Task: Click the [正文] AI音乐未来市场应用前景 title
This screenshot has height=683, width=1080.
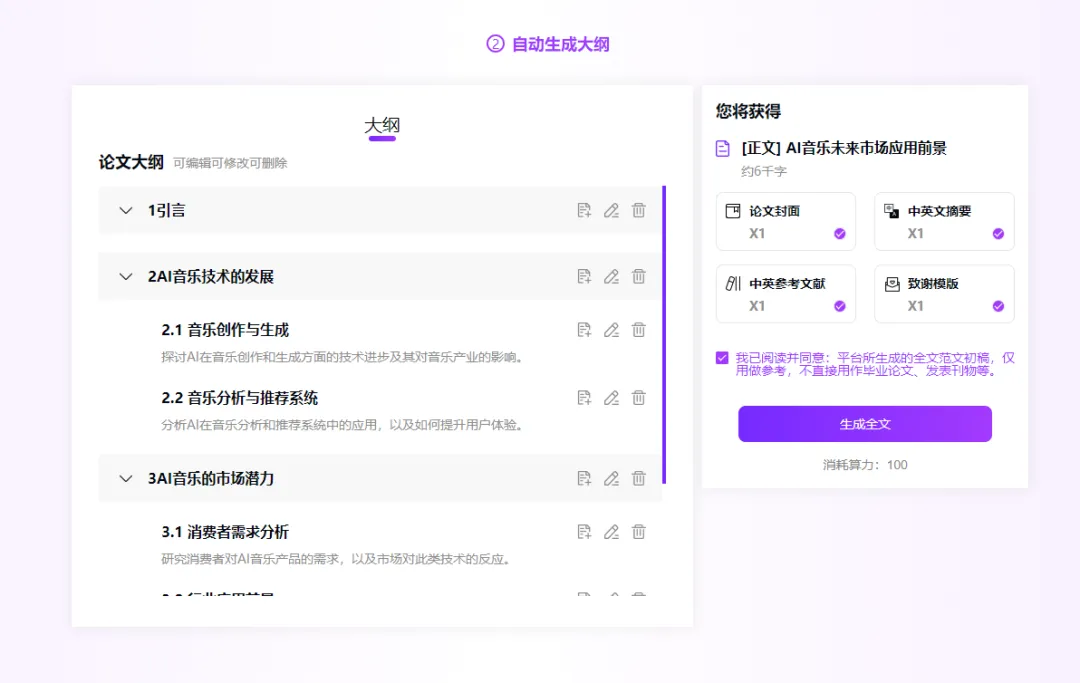Action: tap(844, 148)
